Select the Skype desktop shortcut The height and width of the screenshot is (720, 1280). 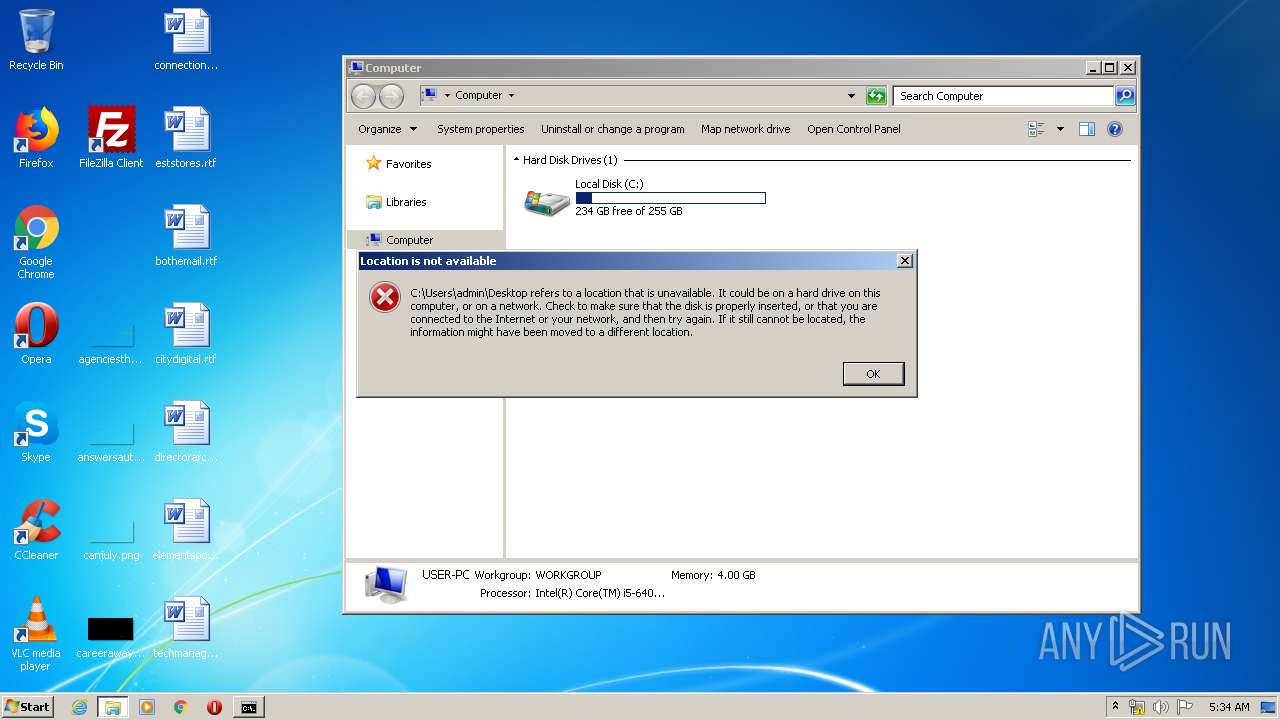coord(36,432)
